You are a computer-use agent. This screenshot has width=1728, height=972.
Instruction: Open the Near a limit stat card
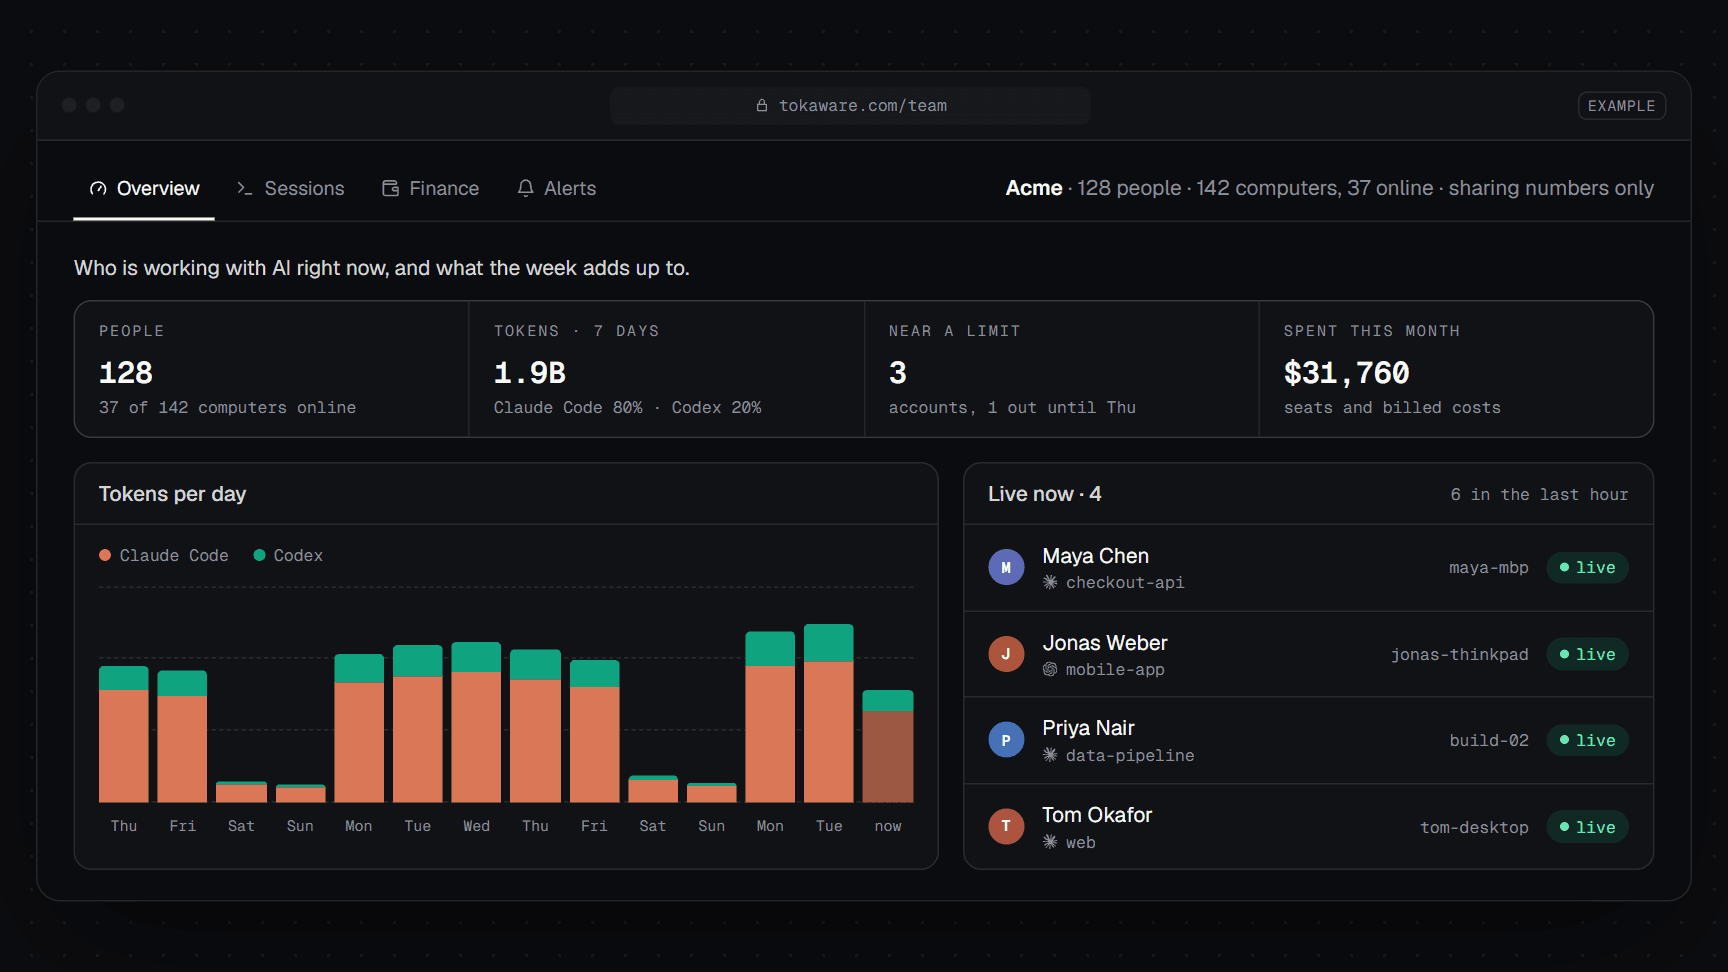tap(1061, 369)
